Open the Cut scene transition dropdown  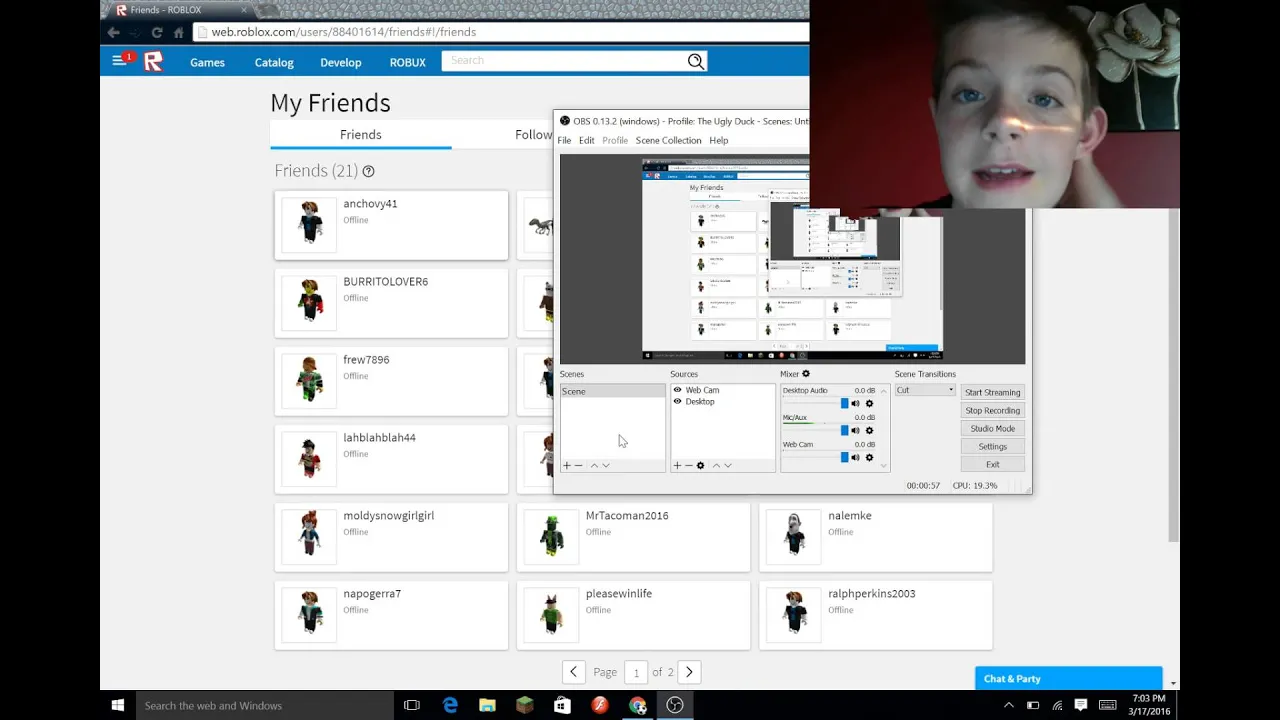pyautogui.click(x=925, y=390)
